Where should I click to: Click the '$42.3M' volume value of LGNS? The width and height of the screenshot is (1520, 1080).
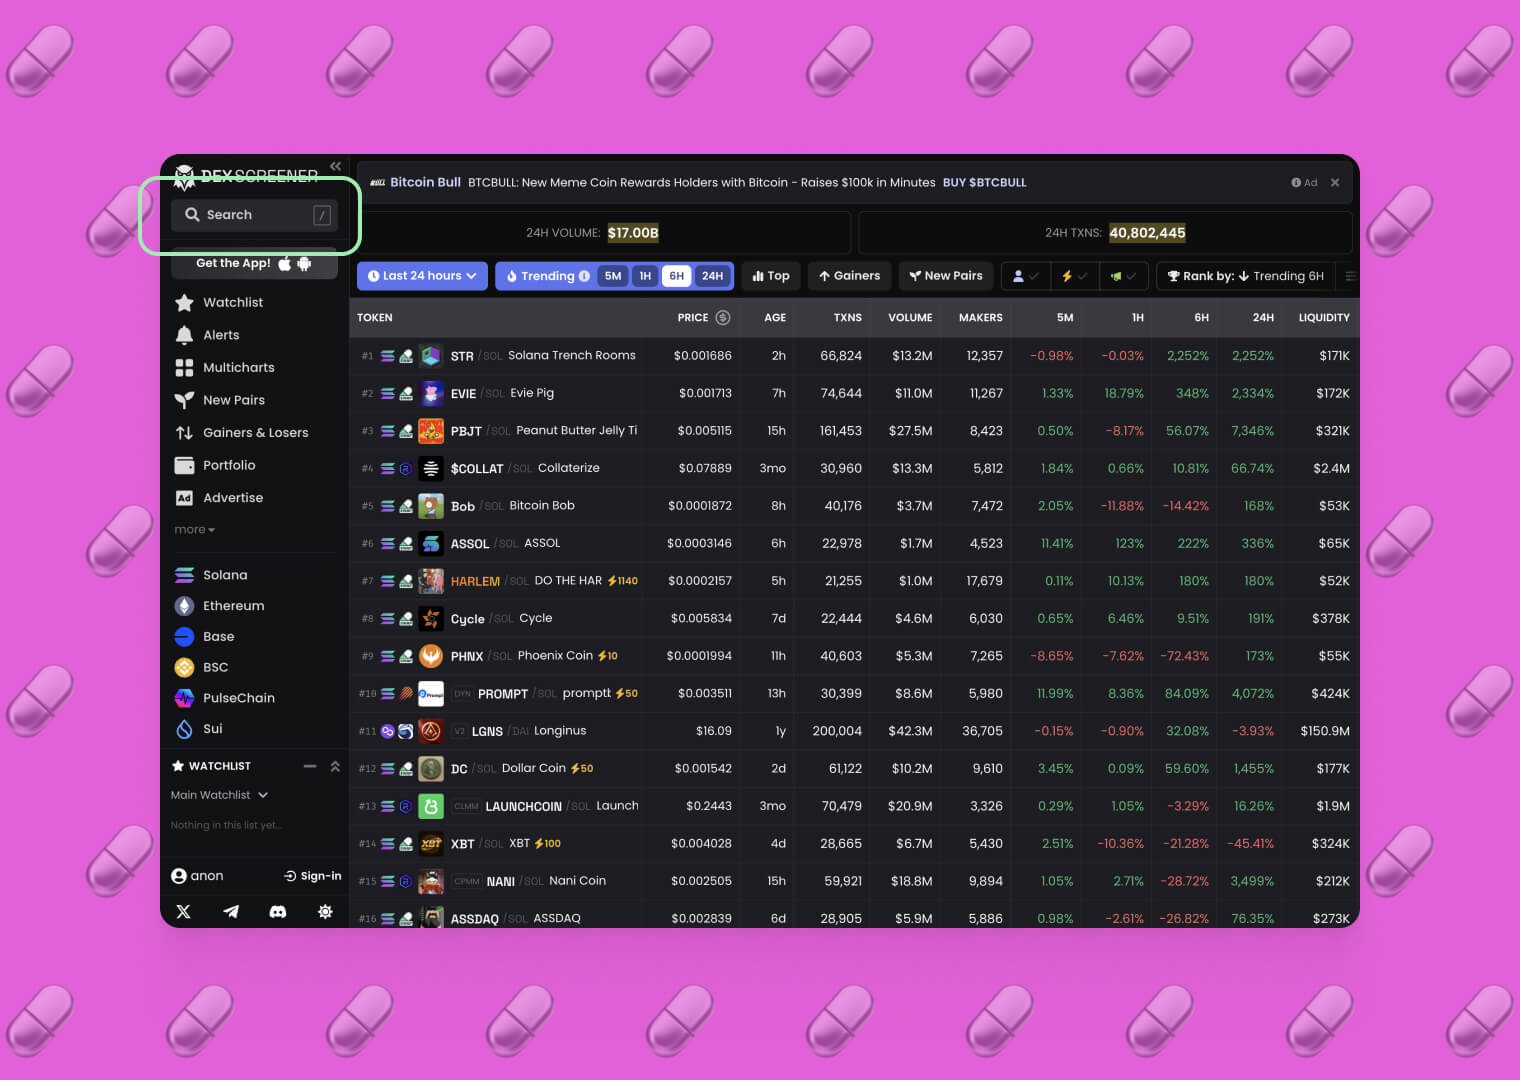click(x=910, y=731)
